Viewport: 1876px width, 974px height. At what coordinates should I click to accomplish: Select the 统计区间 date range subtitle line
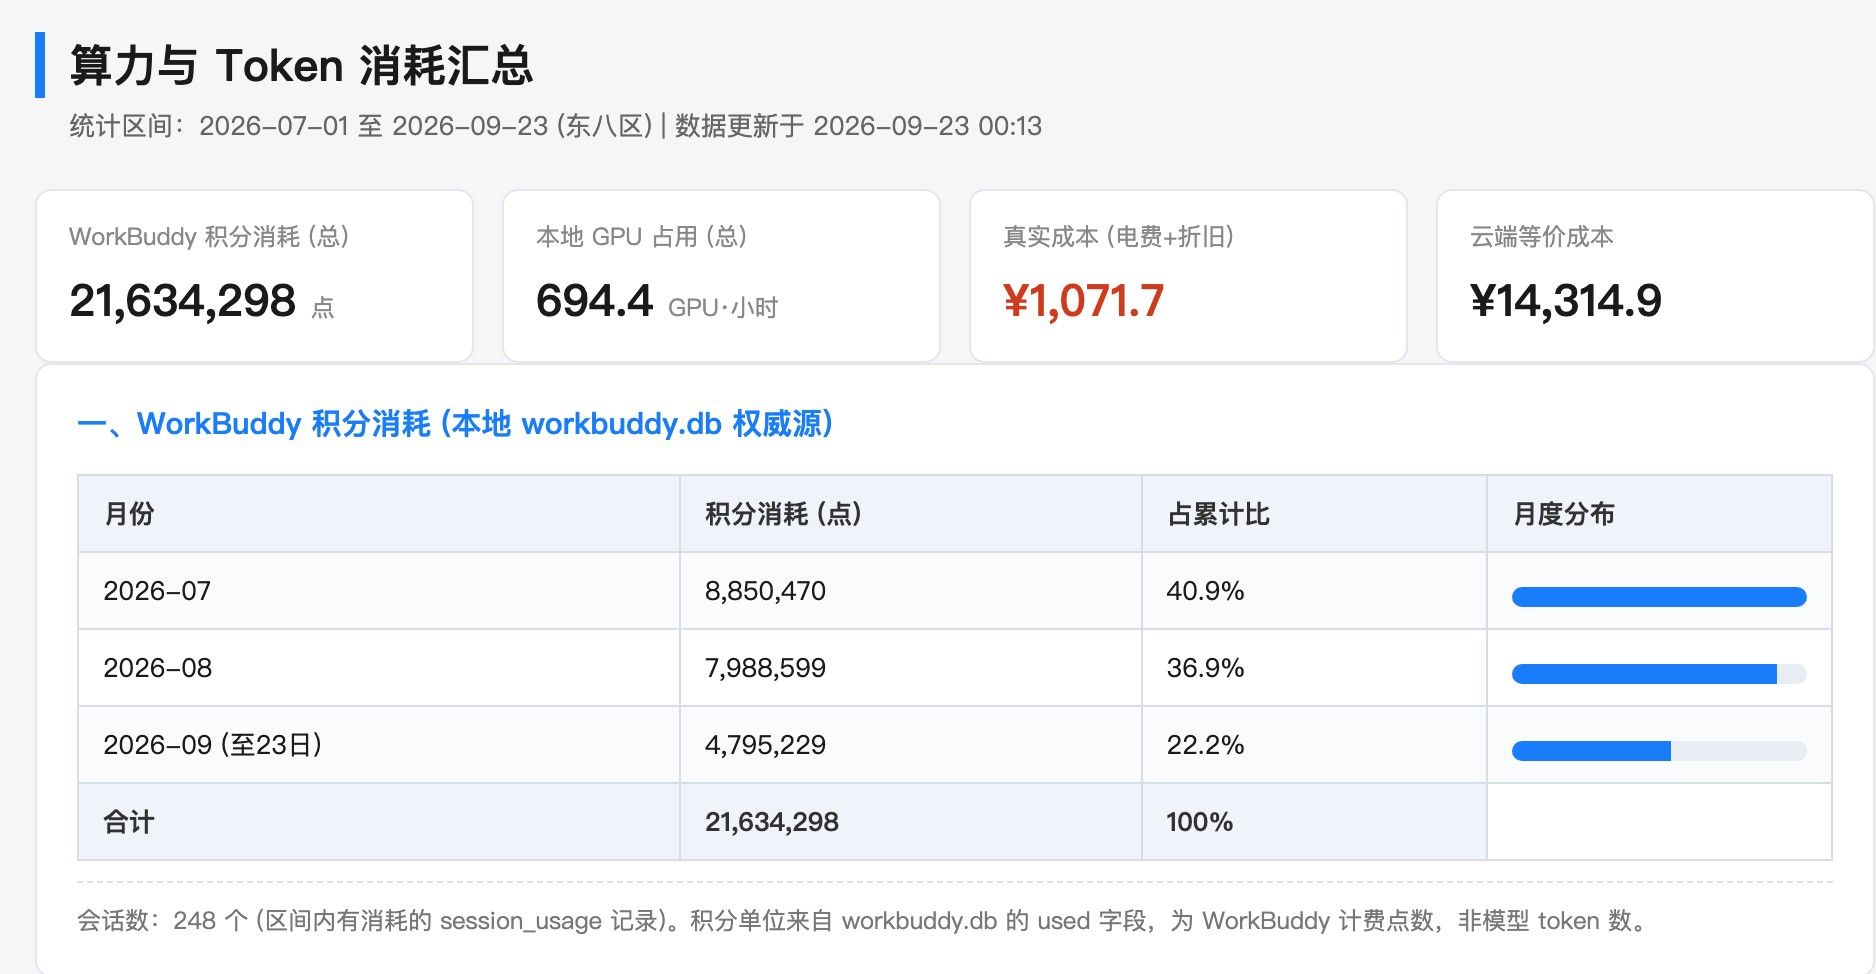555,126
